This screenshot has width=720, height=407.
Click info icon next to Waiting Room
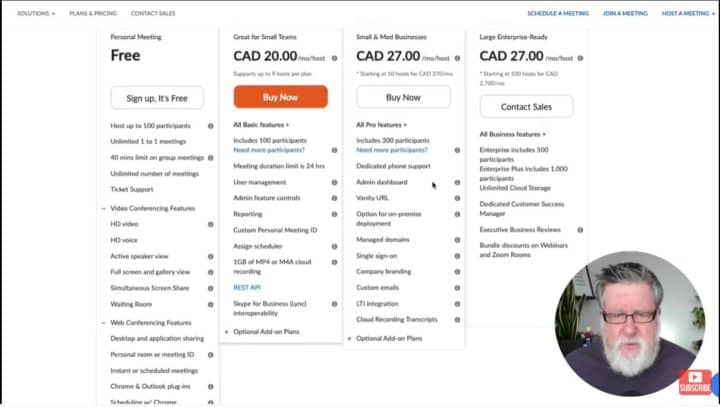211,304
